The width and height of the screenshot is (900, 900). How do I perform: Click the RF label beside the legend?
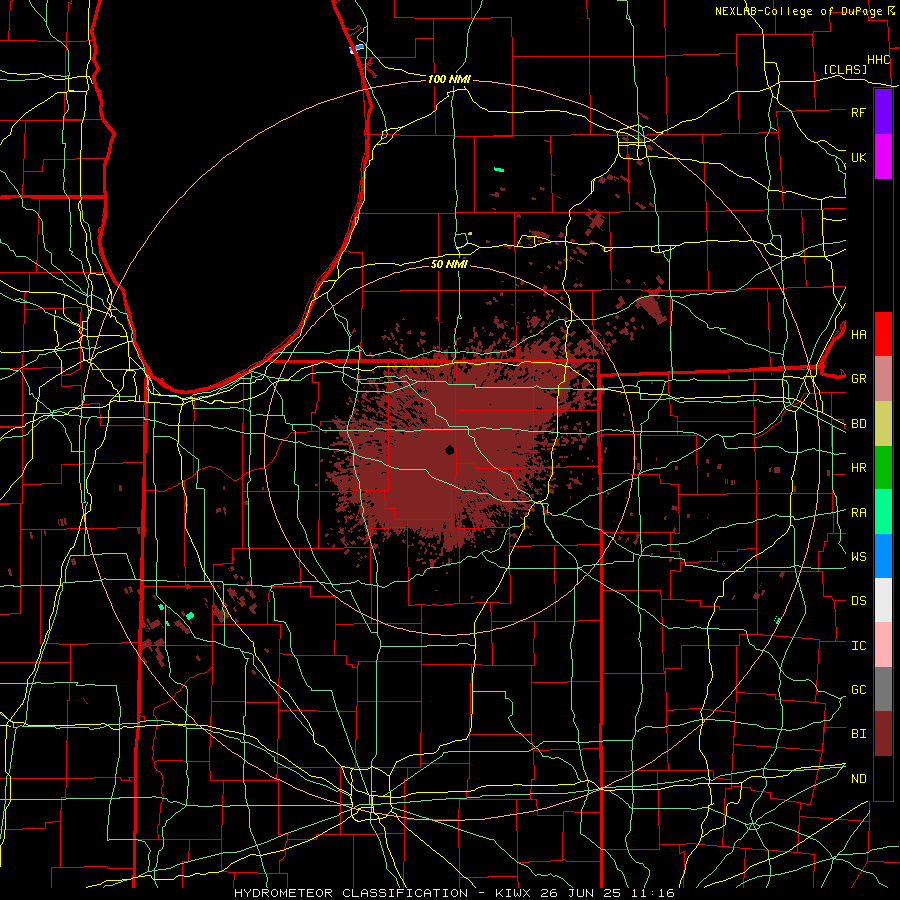click(x=858, y=112)
